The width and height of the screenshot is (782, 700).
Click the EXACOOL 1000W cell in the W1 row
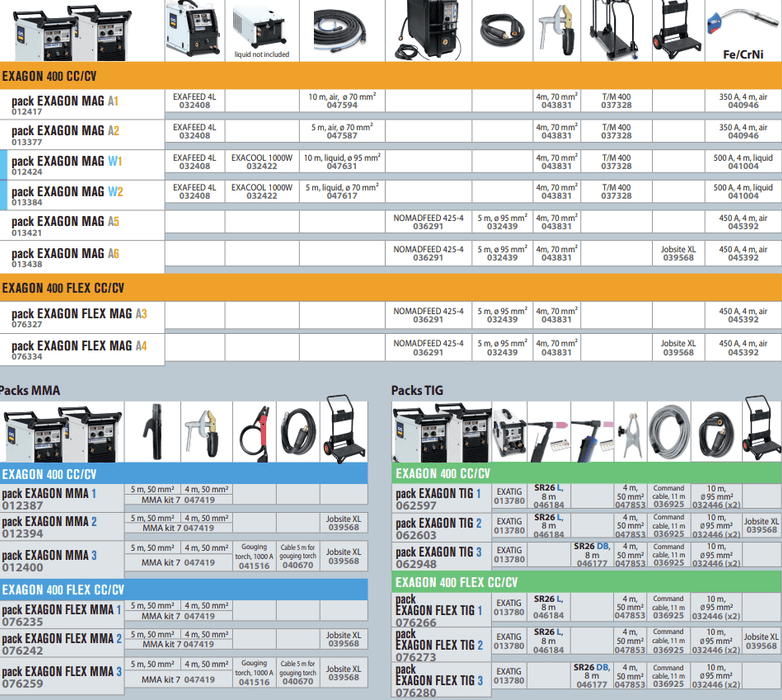coord(262,162)
